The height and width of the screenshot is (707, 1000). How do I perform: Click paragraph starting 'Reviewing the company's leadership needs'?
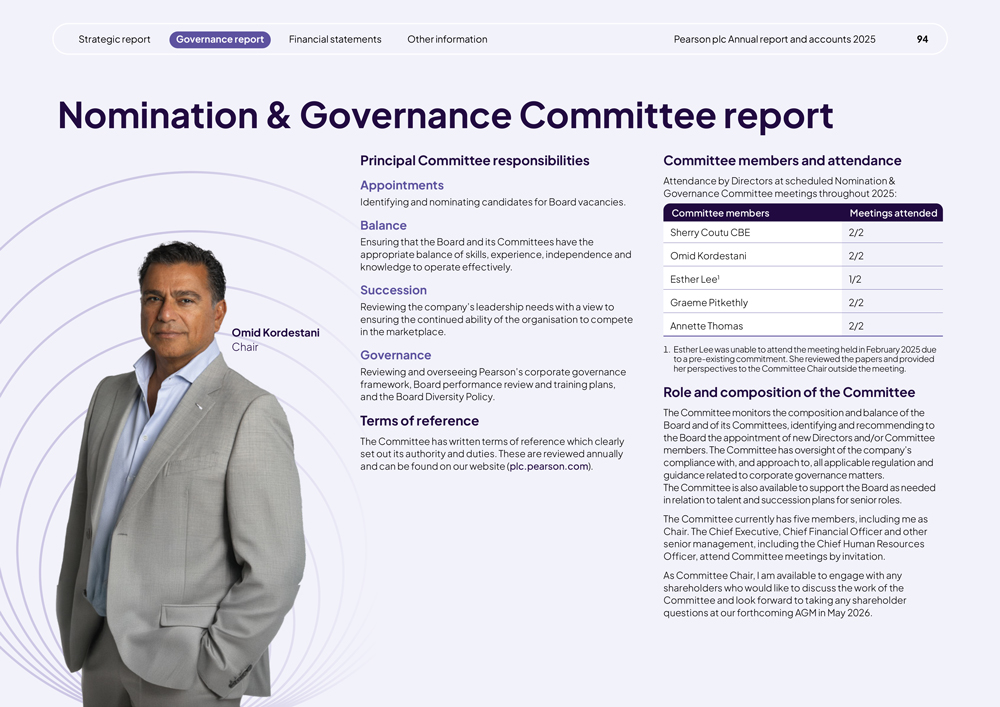click(x=496, y=319)
